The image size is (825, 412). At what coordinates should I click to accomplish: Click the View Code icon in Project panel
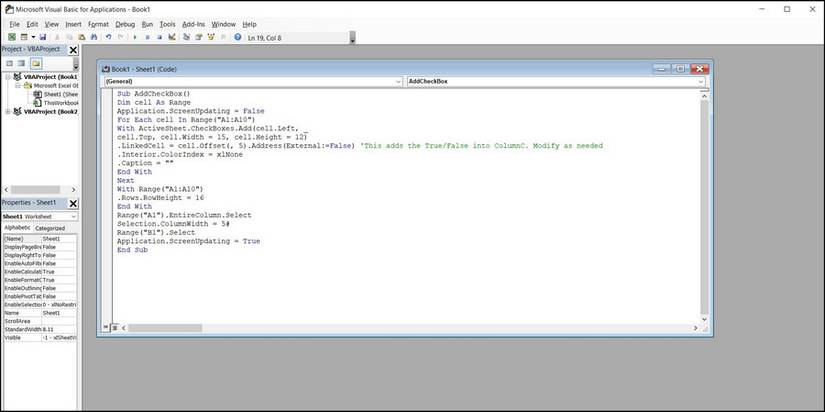[x=9, y=63]
